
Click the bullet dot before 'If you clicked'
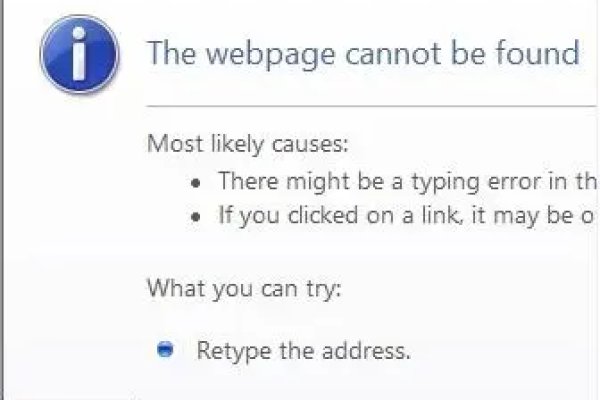pos(196,217)
